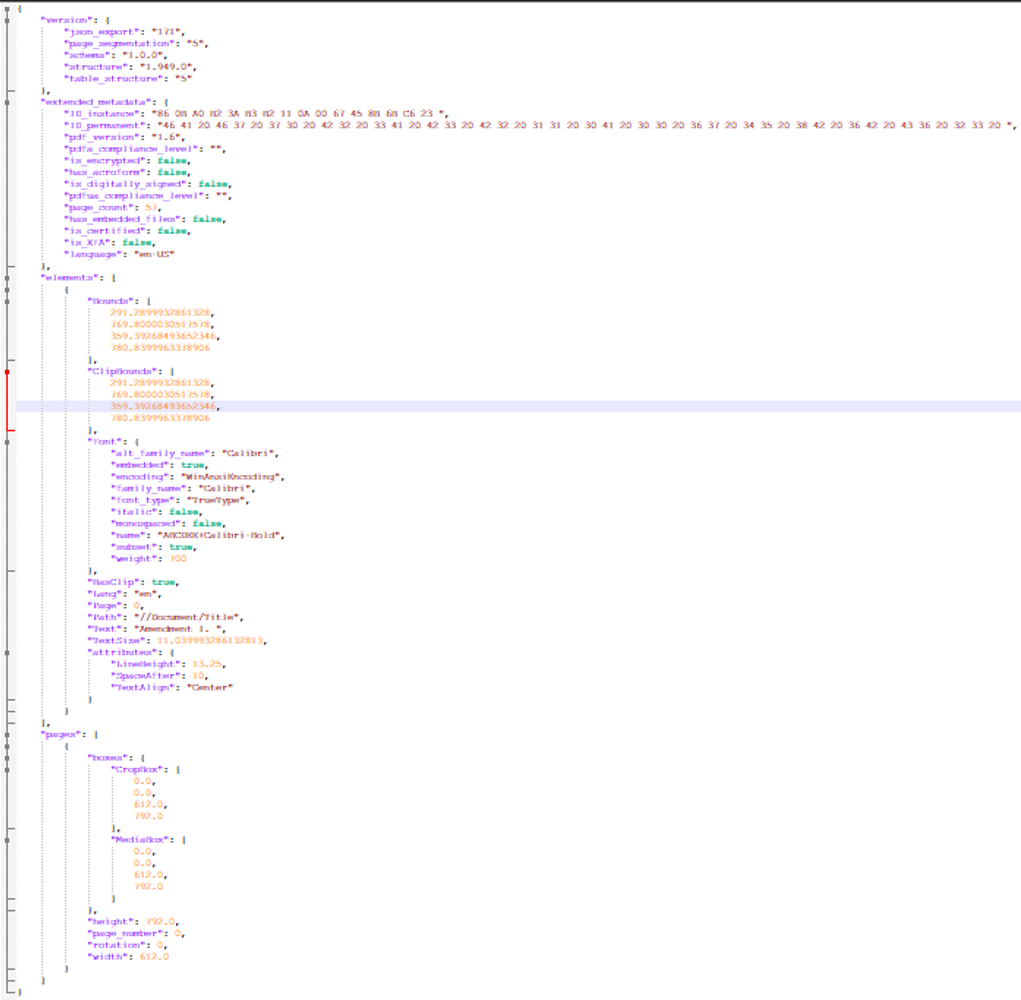The height and width of the screenshot is (1000, 1021).
Task: Collapse the "attributes" object fold marker
Action: pyautogui.click(x=7, y=652)
